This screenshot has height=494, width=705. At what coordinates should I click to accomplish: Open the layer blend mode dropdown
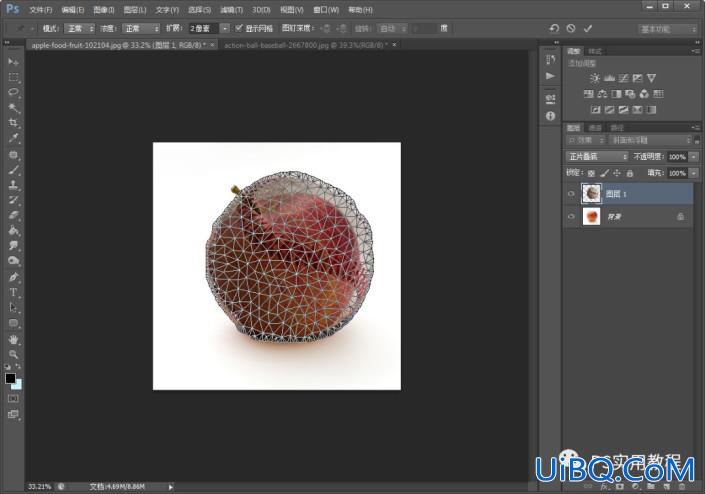tap(596, 156)
